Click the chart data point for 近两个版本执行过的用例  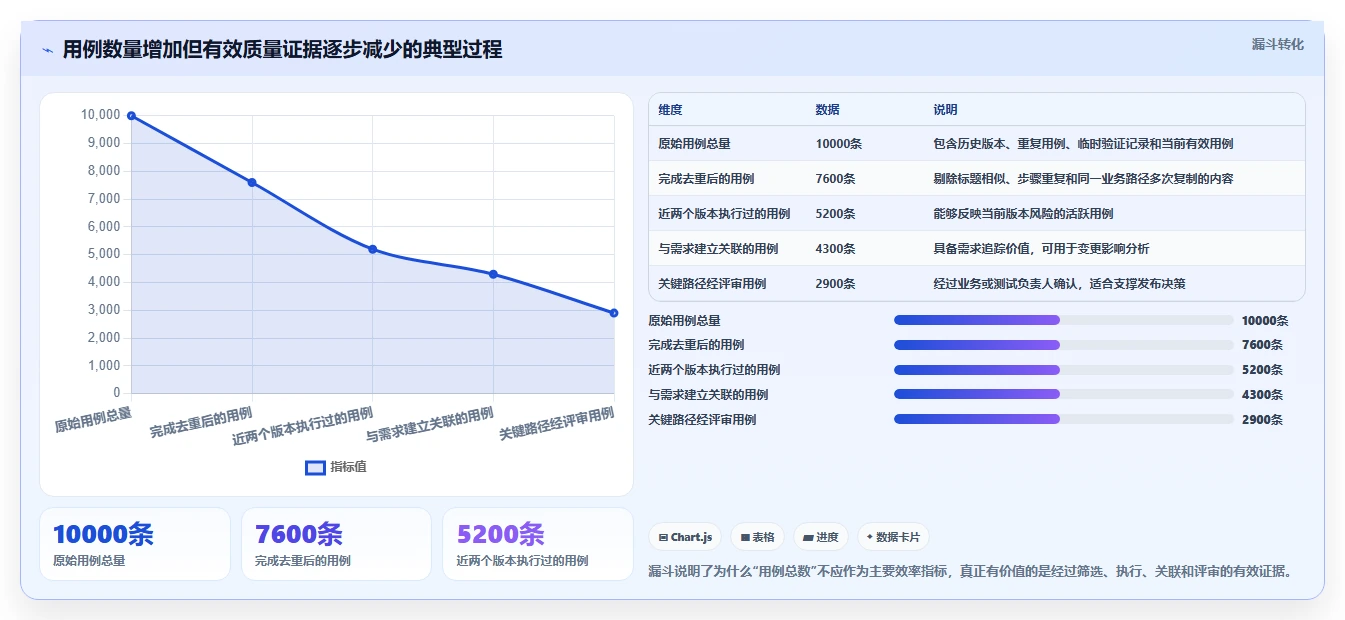tap(372, 249)
